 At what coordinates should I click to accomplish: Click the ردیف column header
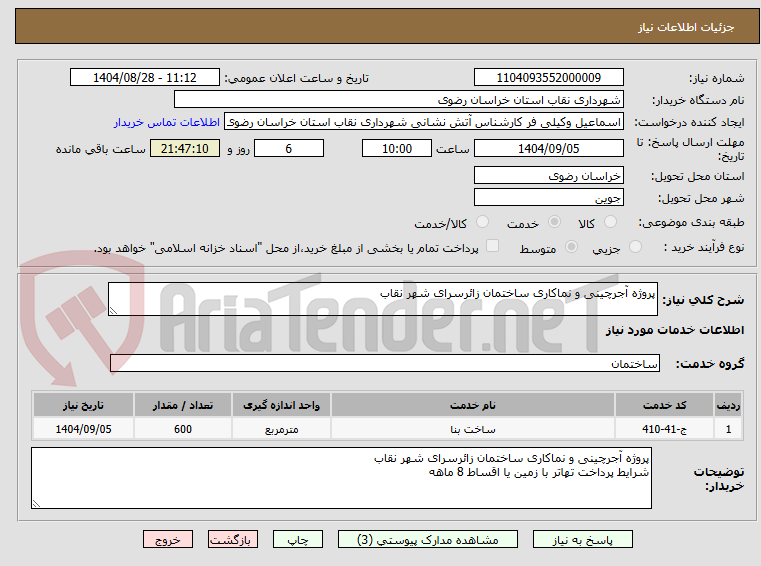728,405
